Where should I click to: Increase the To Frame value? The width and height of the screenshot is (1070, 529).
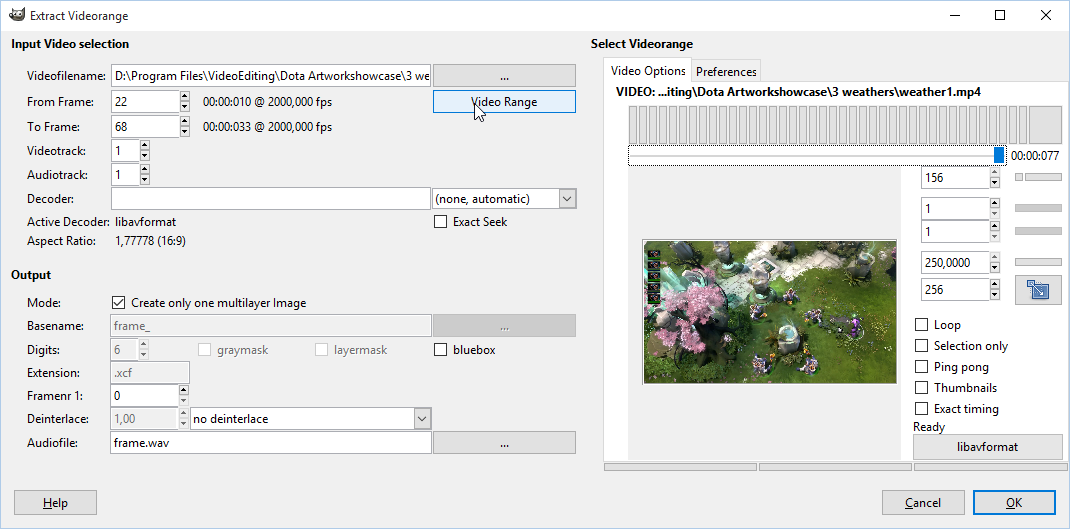[x=185, y=121]
